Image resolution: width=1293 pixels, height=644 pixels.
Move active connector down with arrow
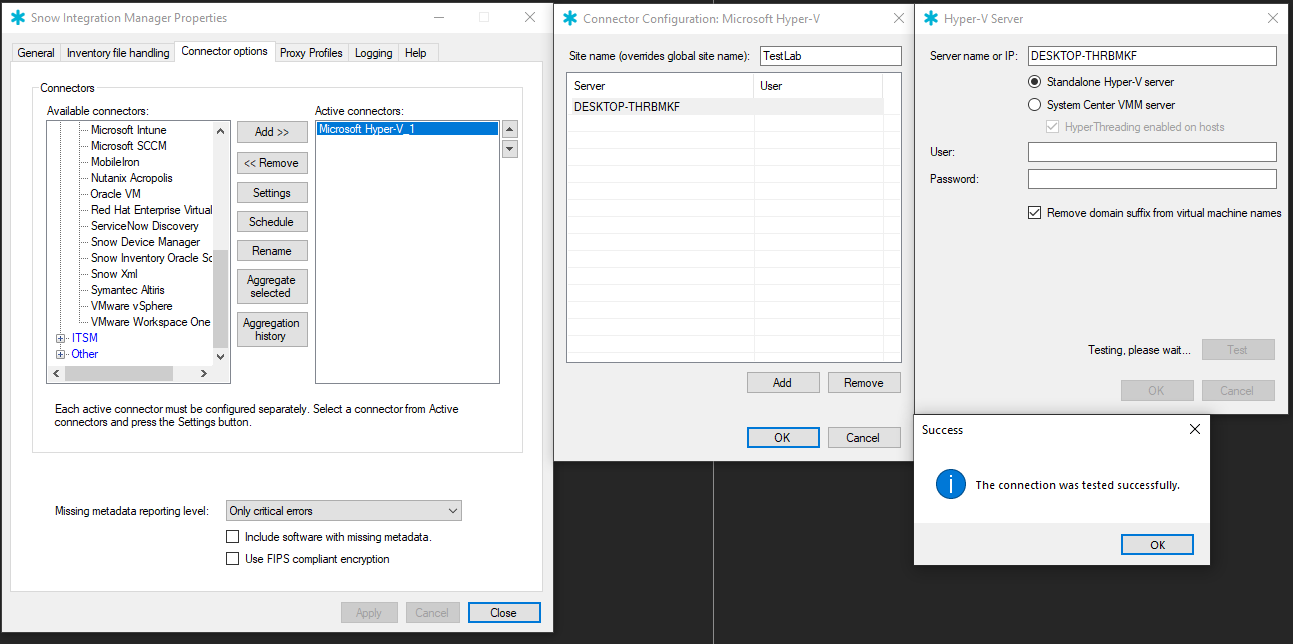pyautogui.click(x=510, y=149)
